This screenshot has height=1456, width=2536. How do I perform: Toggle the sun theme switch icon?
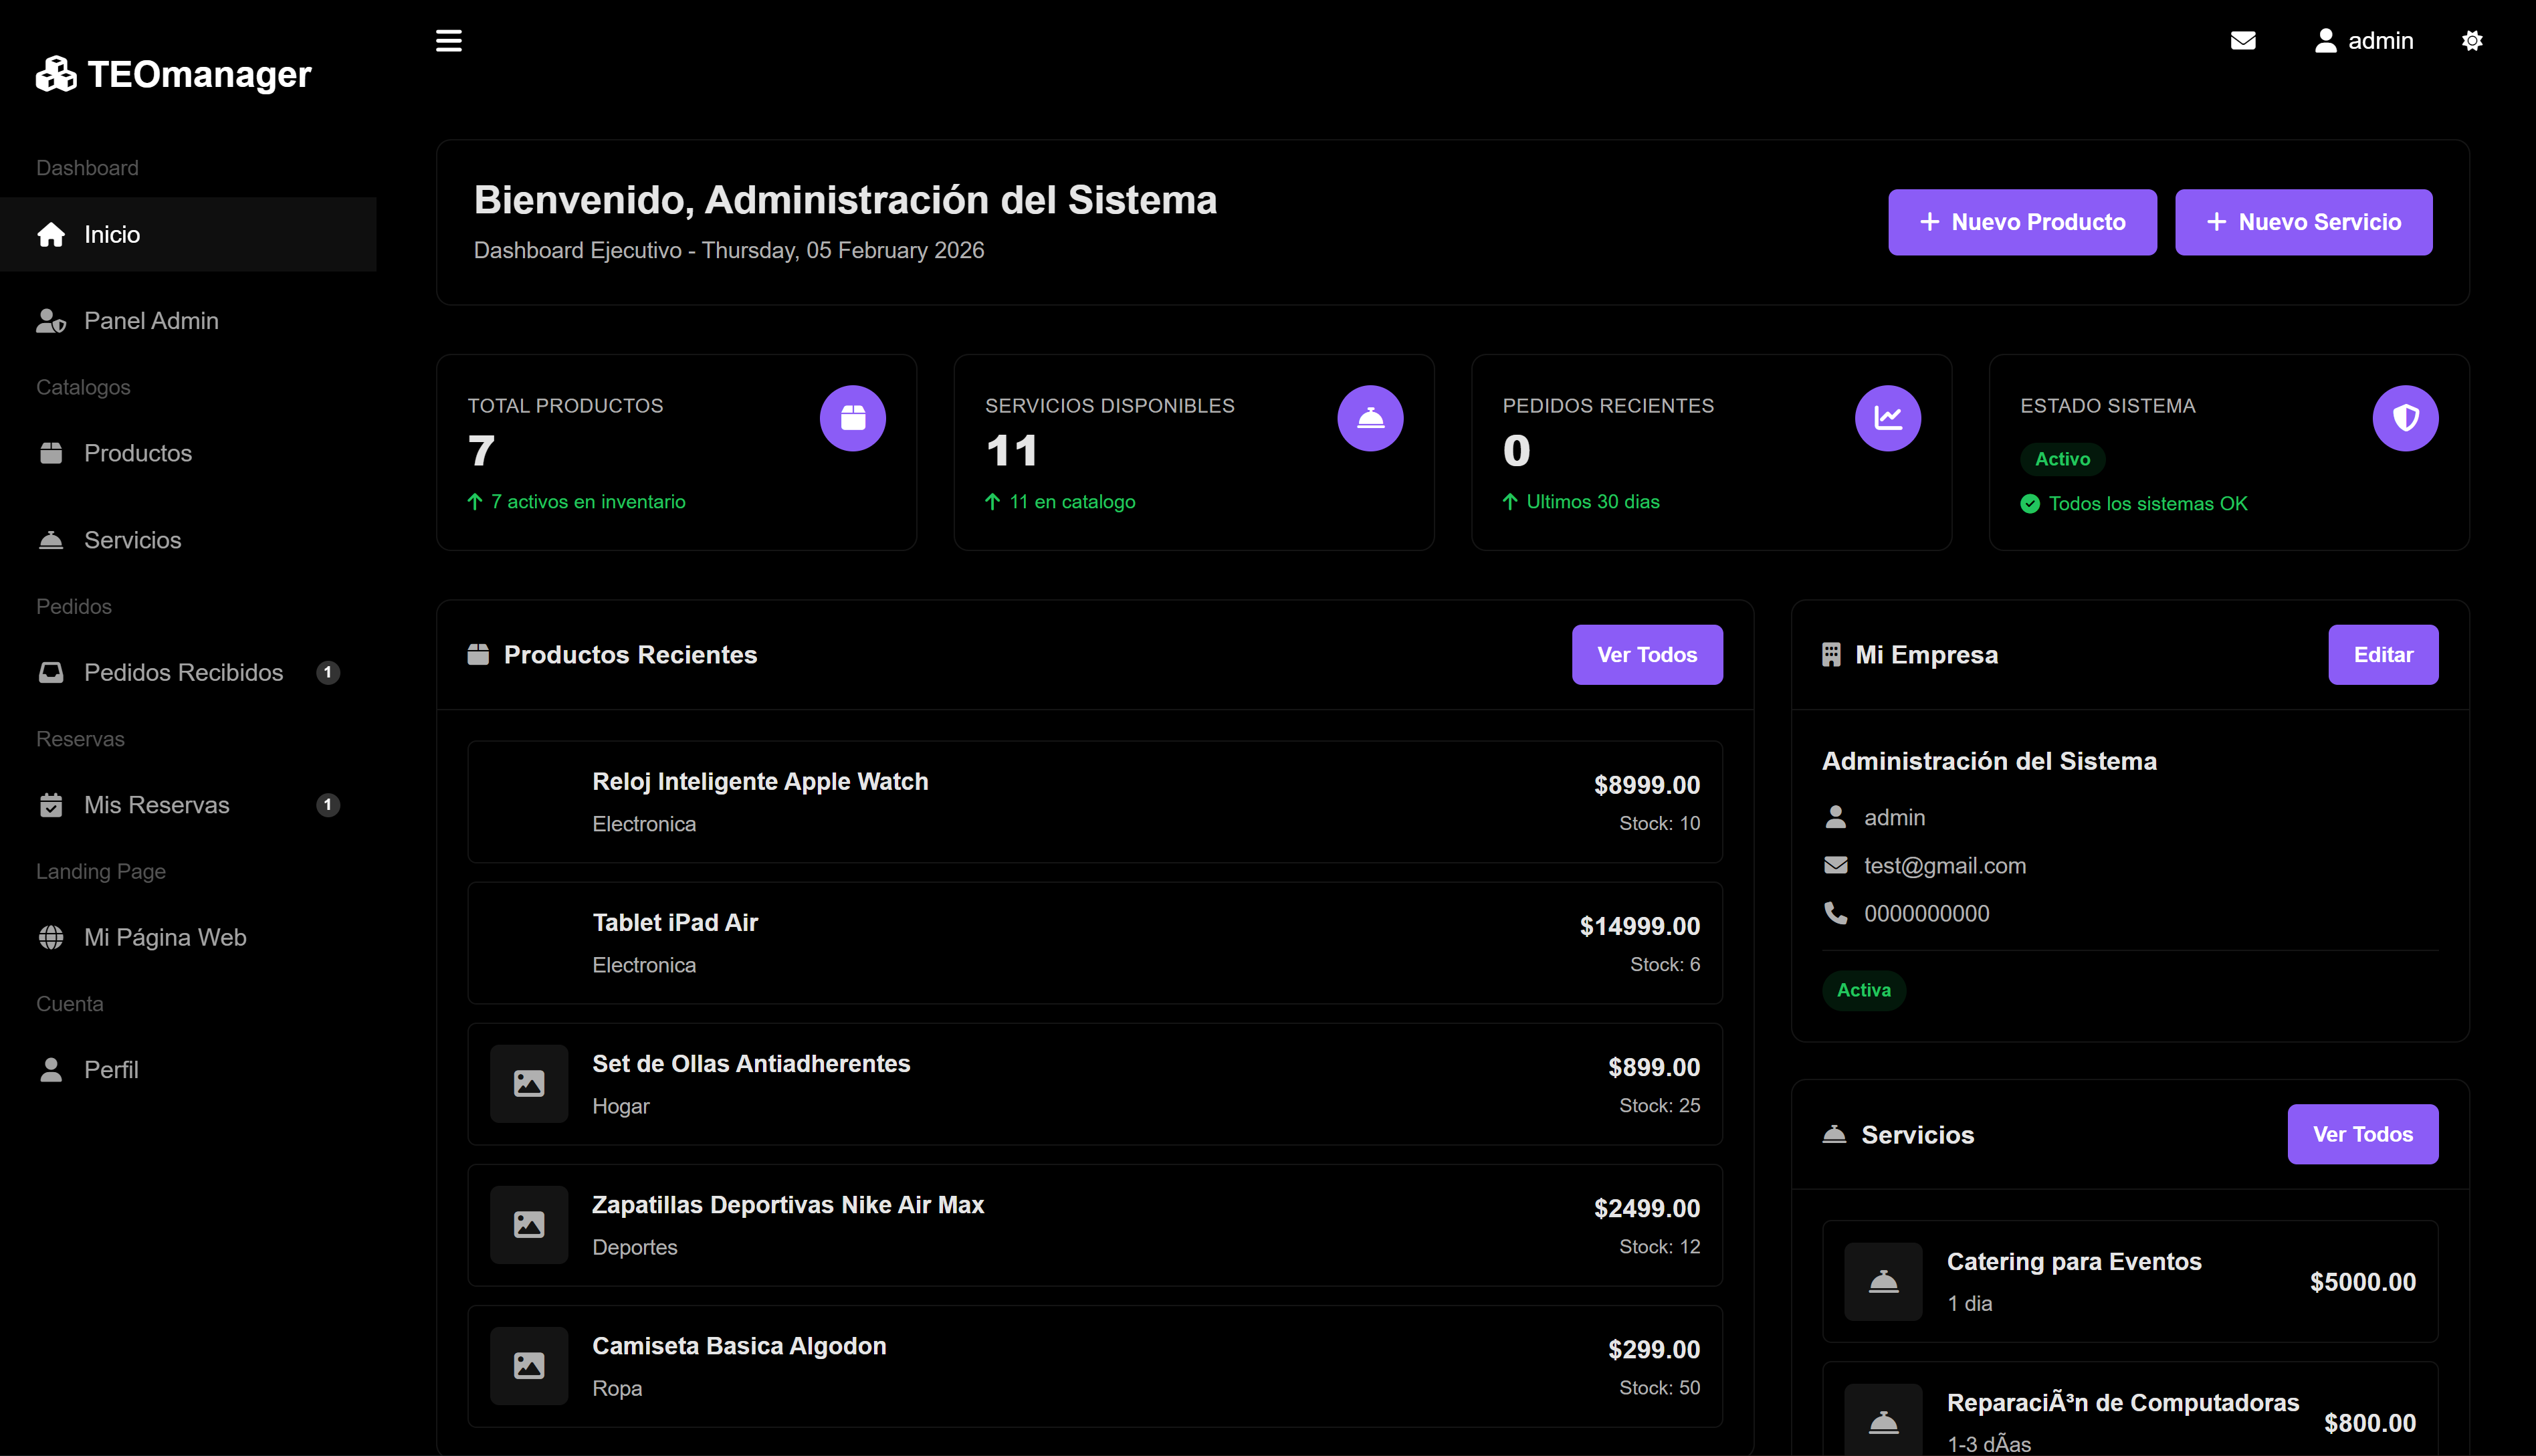(x=2472, y=41)
